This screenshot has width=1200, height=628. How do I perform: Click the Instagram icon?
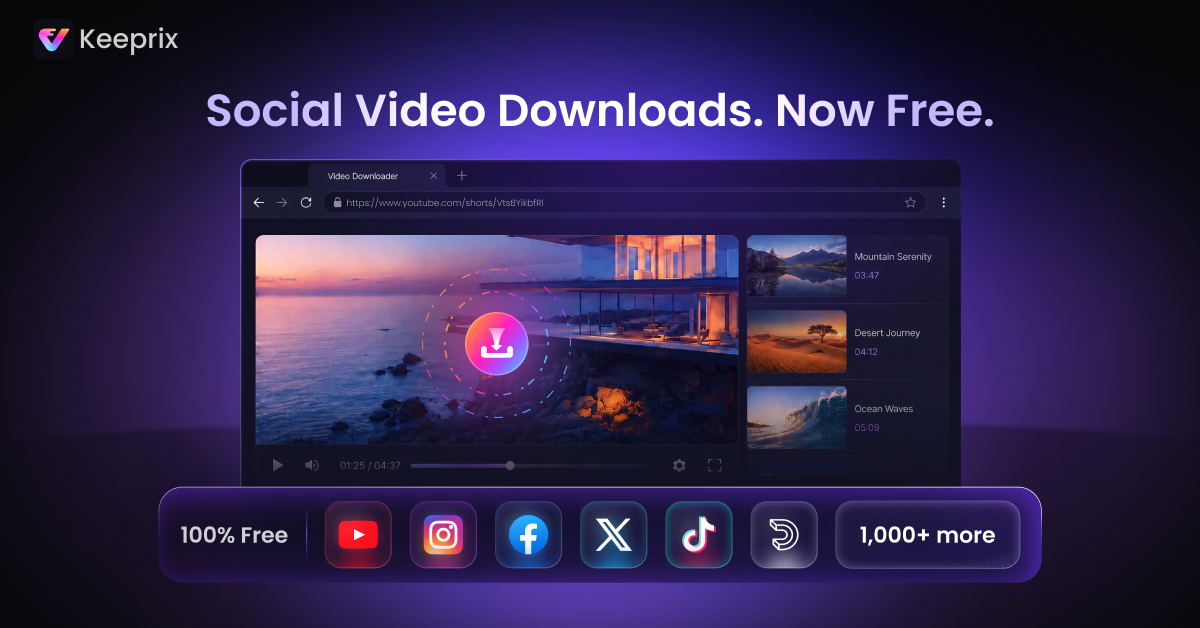[443, 535]
